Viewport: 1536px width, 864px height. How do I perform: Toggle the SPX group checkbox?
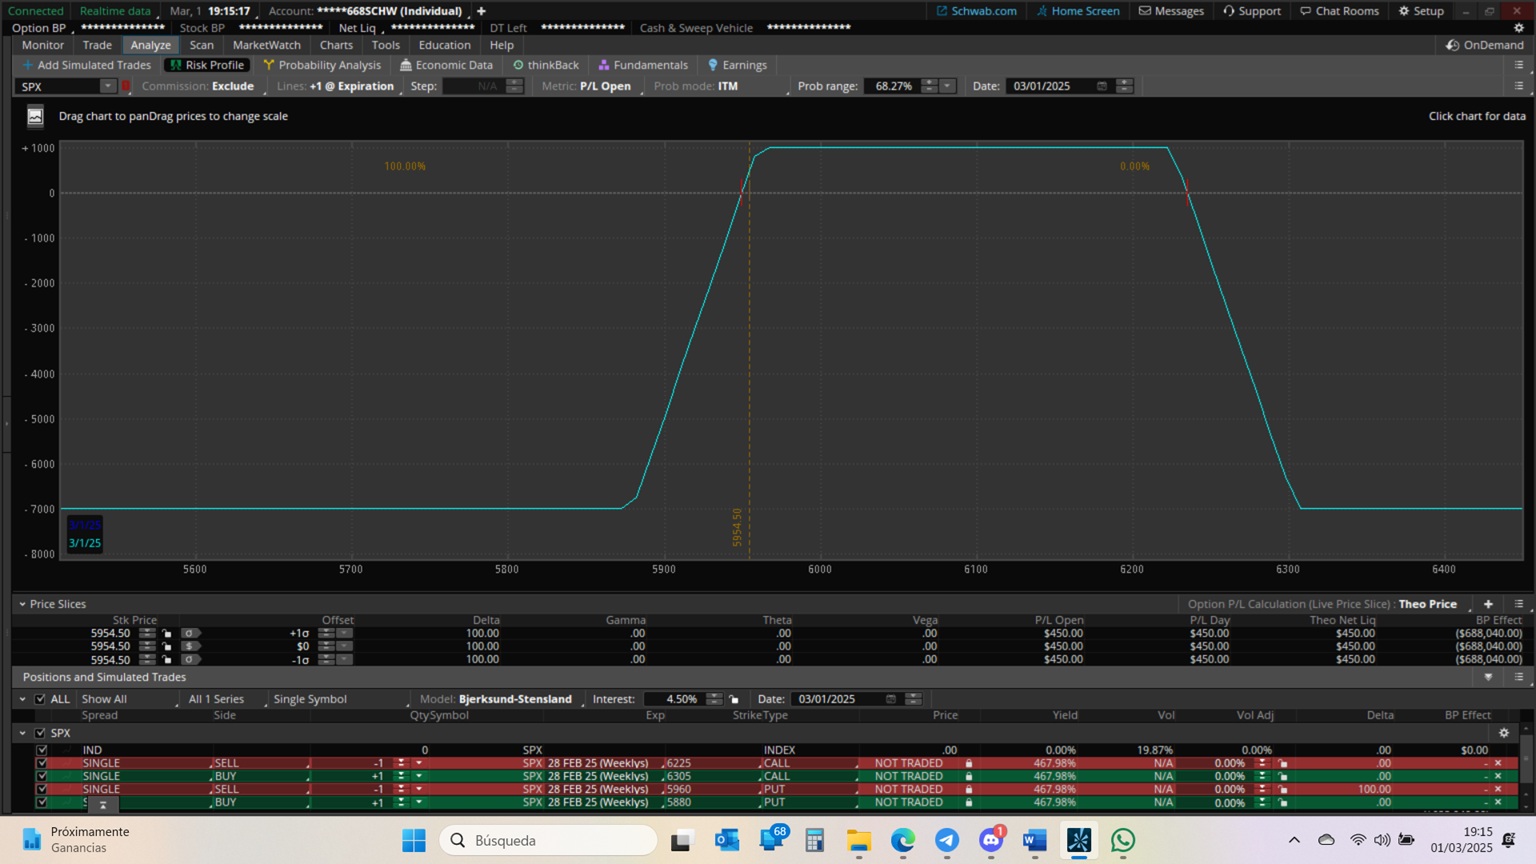[40, 733]
